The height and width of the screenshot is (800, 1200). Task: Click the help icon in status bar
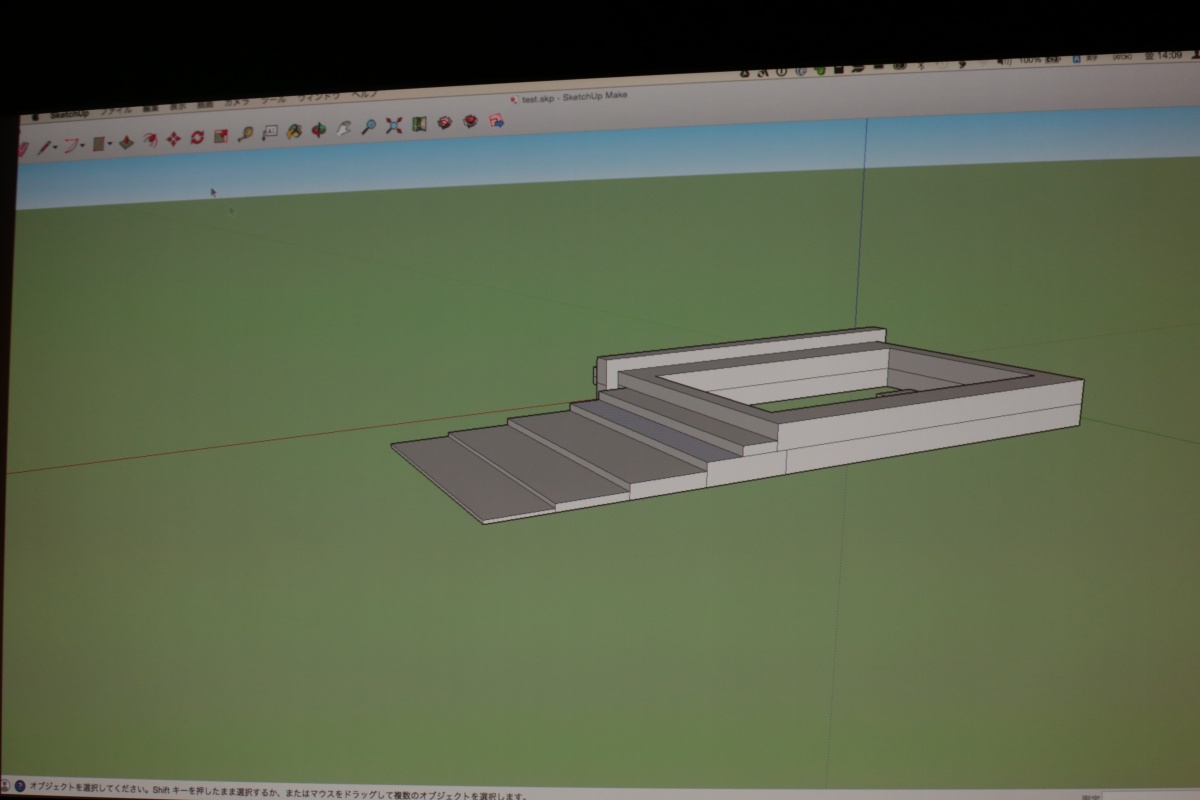click(20, 786)
